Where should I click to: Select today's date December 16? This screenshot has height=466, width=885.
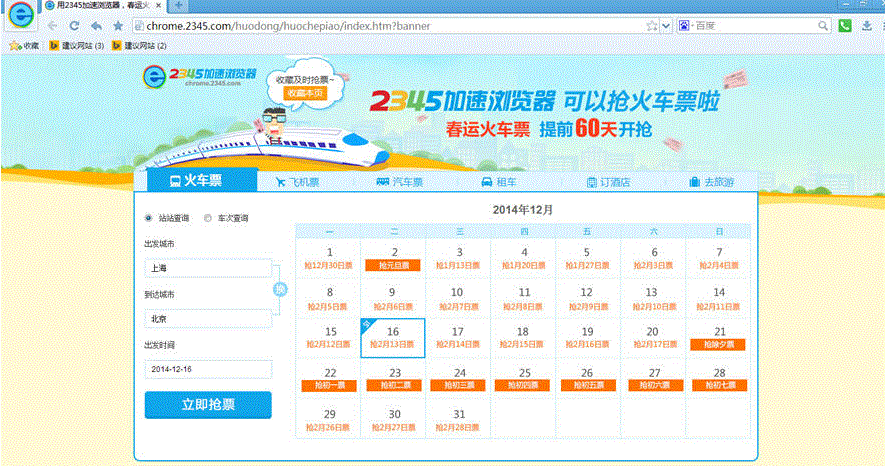coord(393,337)
